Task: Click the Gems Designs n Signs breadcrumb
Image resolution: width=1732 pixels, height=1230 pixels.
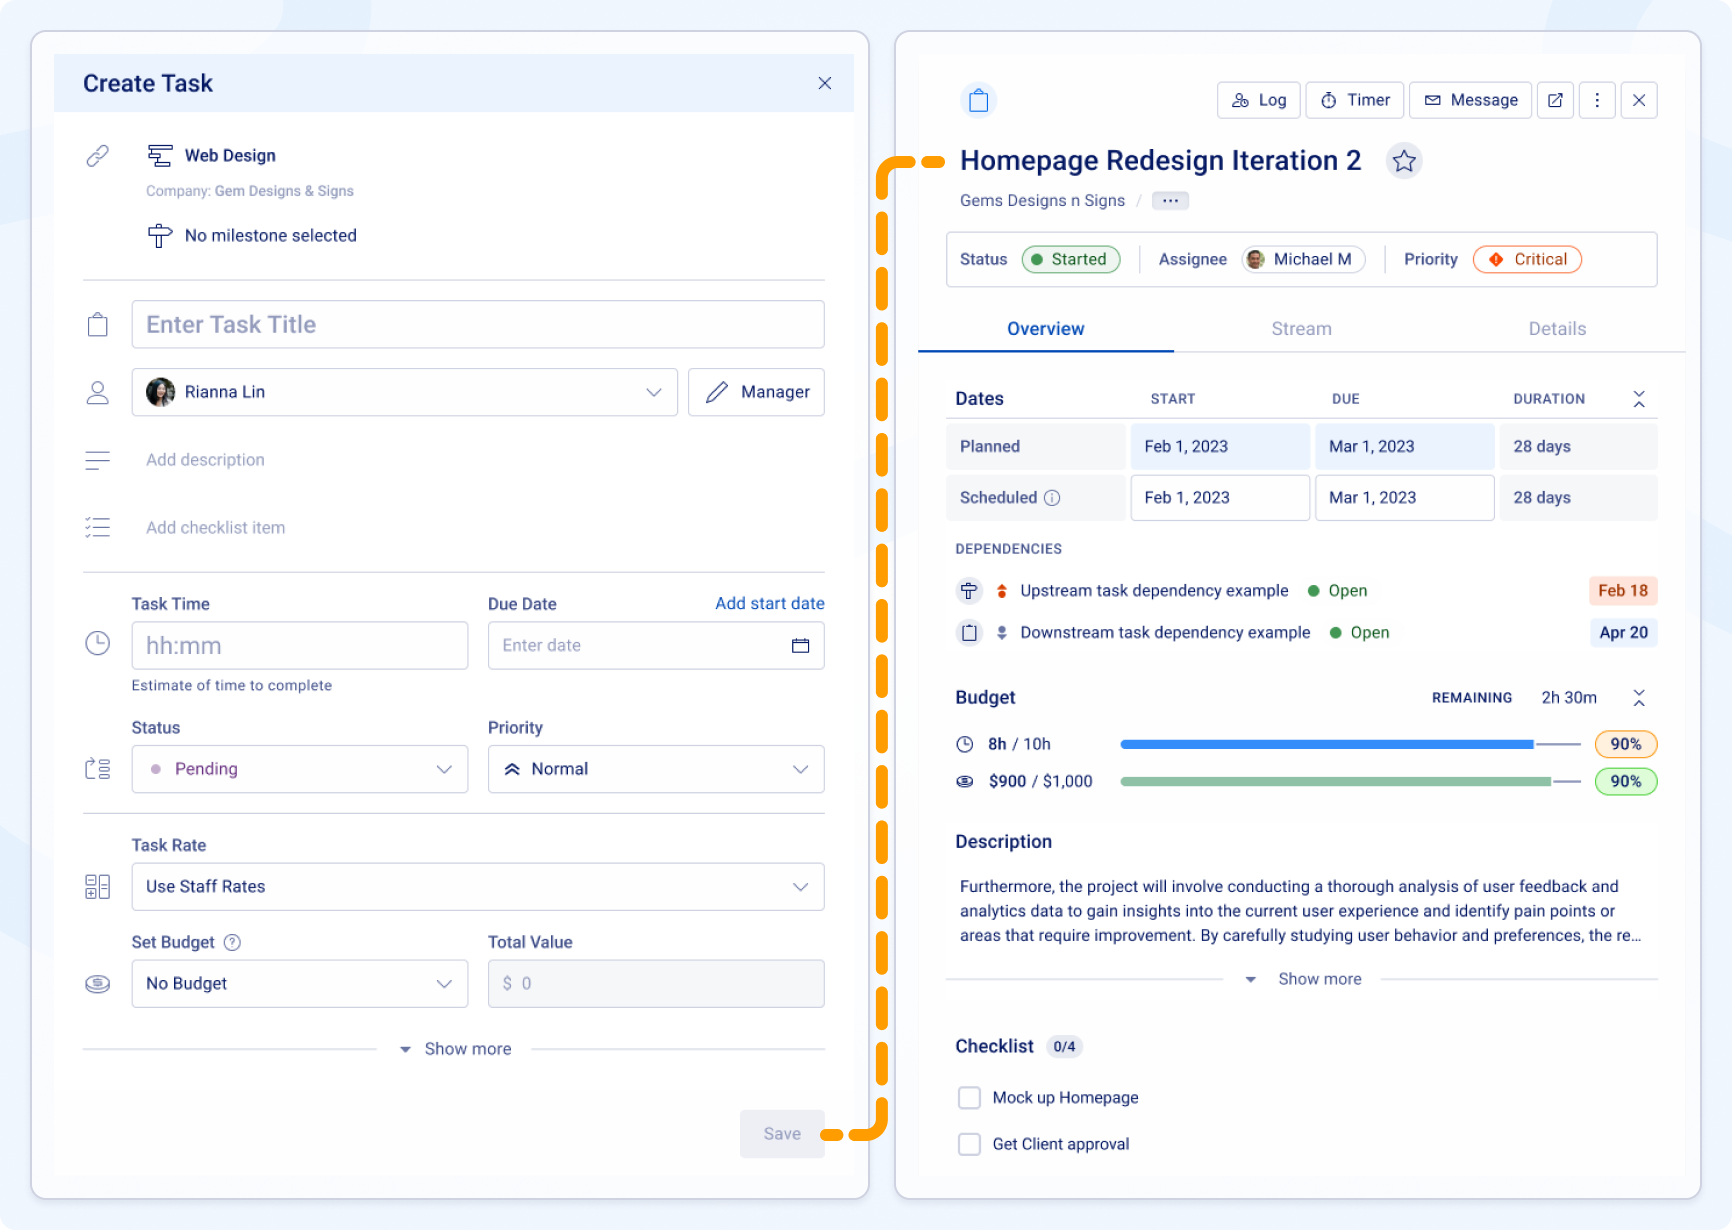Action: (x=1042, y=201)
